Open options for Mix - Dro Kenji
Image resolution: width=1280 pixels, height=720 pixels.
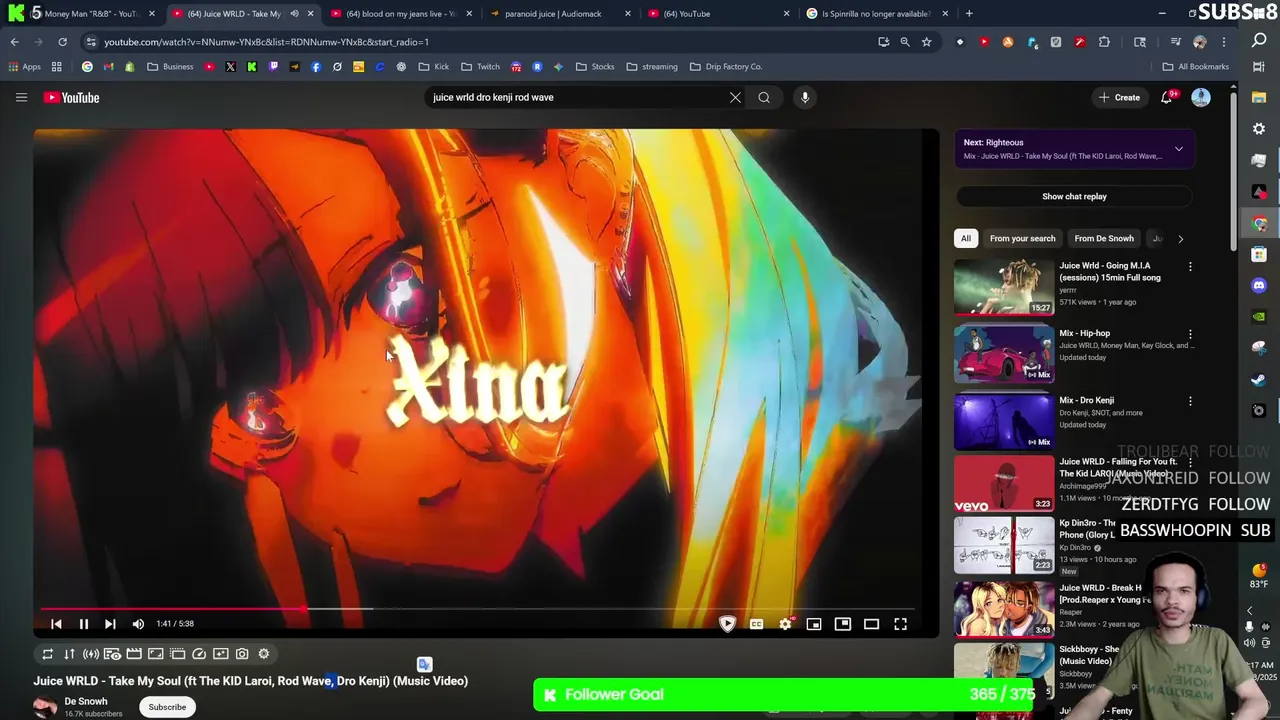point(1190,401)
